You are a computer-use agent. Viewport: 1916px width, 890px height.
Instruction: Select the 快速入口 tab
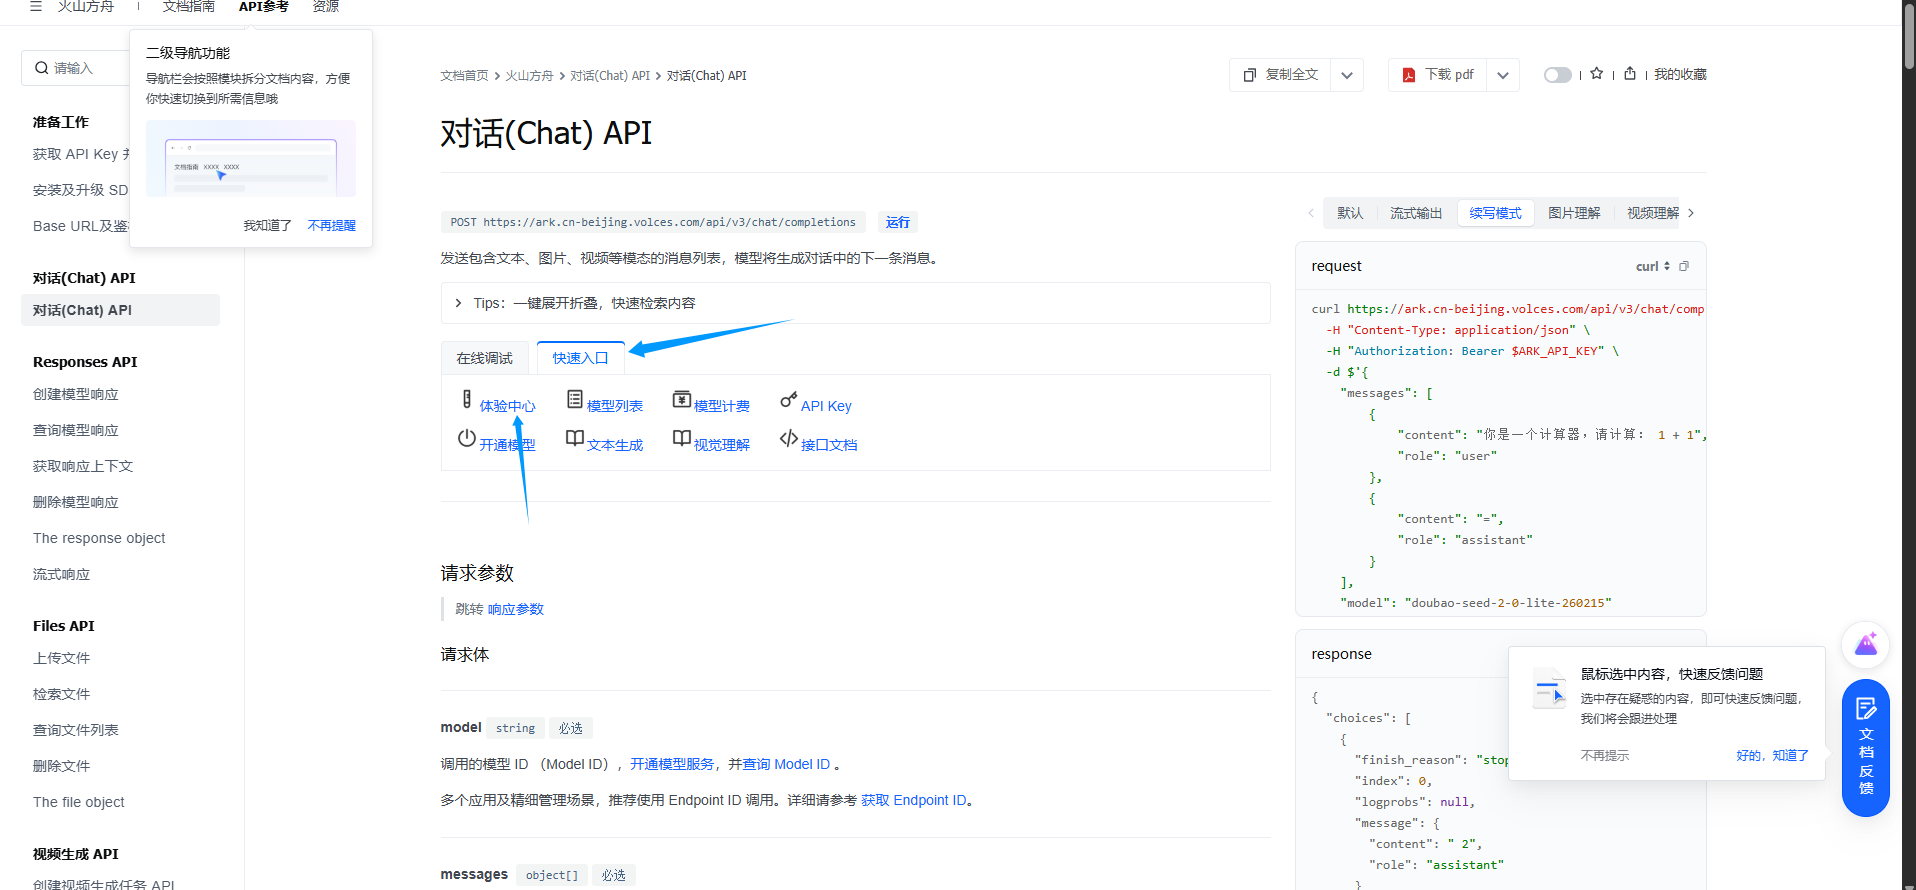(581, 358)
